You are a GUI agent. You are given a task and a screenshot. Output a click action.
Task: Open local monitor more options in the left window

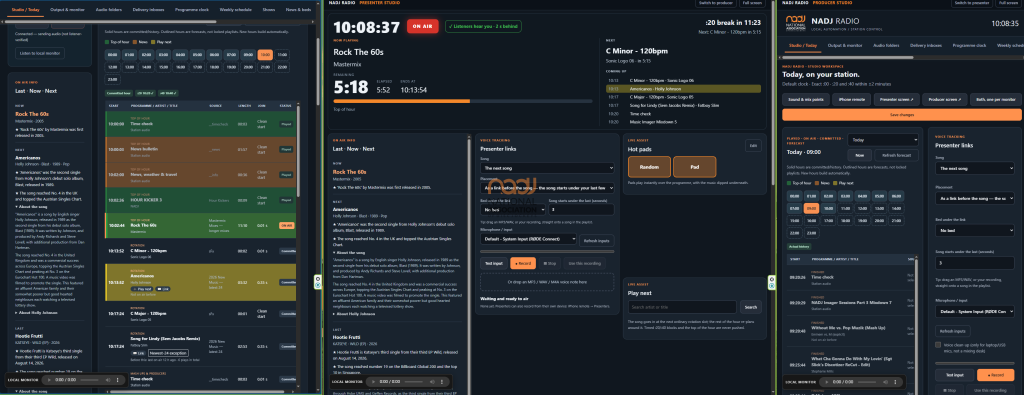coord(117,379)
